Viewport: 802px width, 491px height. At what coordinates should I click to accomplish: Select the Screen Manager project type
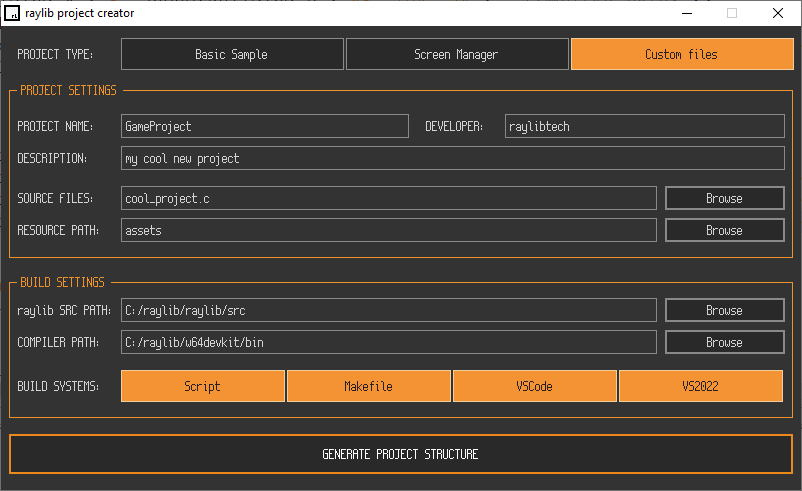coord(457,54)
